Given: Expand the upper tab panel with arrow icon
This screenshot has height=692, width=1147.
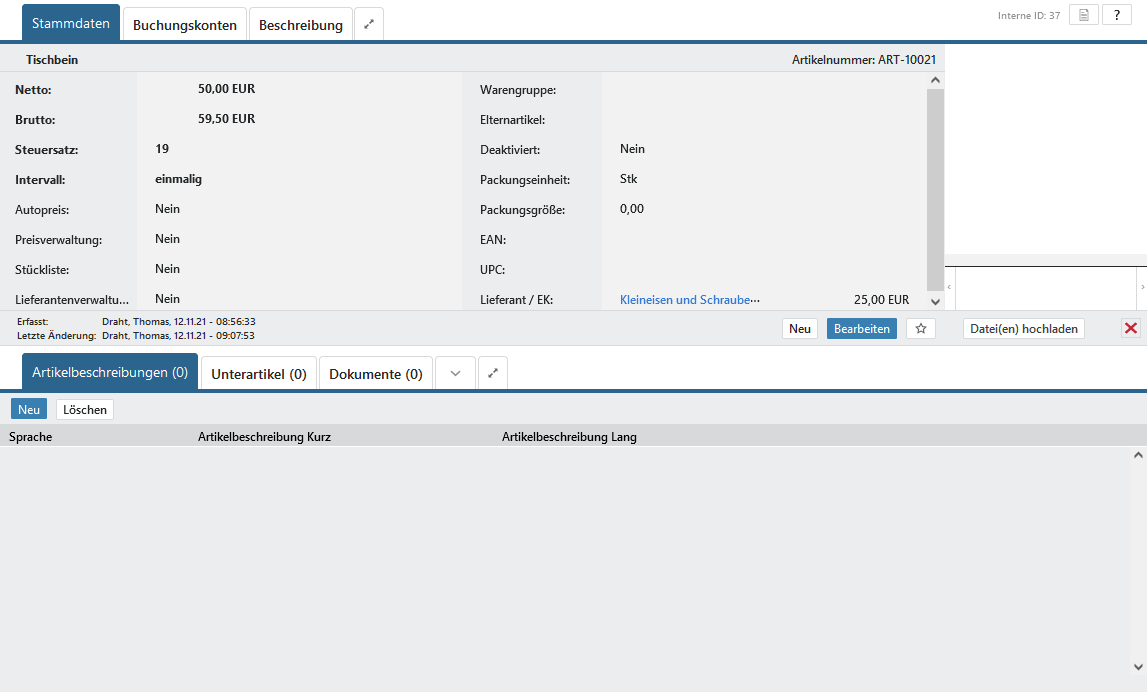Looking at the screenshot, I should (368, 24).
